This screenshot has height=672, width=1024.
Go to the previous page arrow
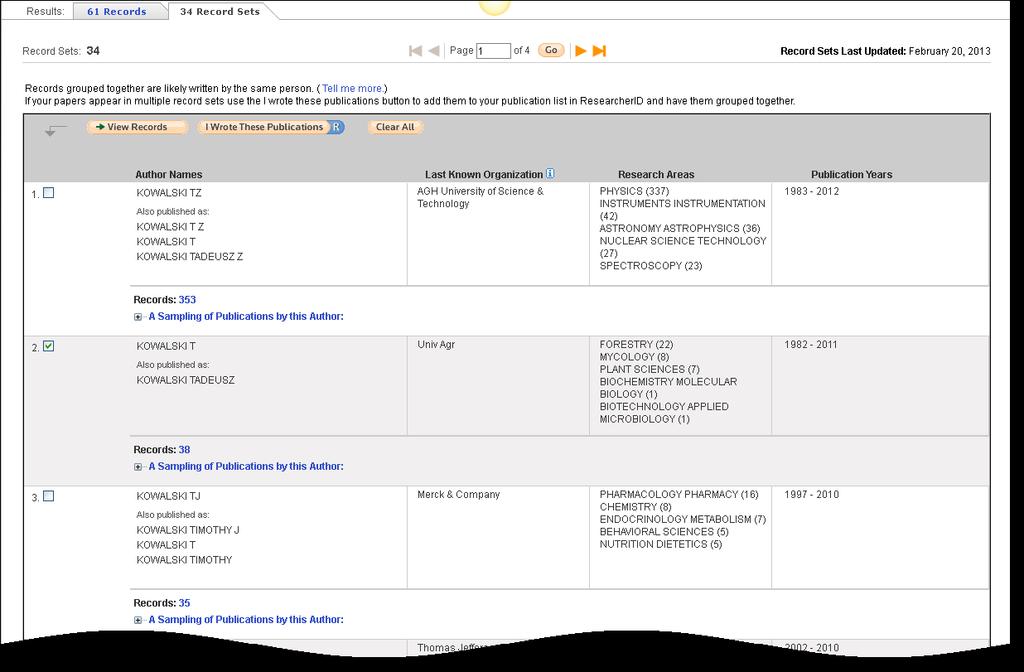tap(434, 51)
